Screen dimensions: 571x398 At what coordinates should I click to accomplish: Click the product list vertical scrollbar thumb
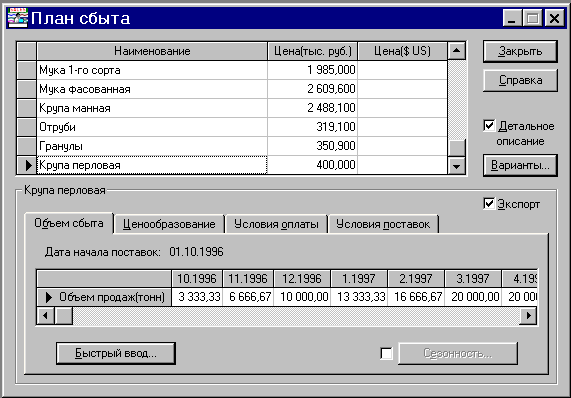(456, 148)
